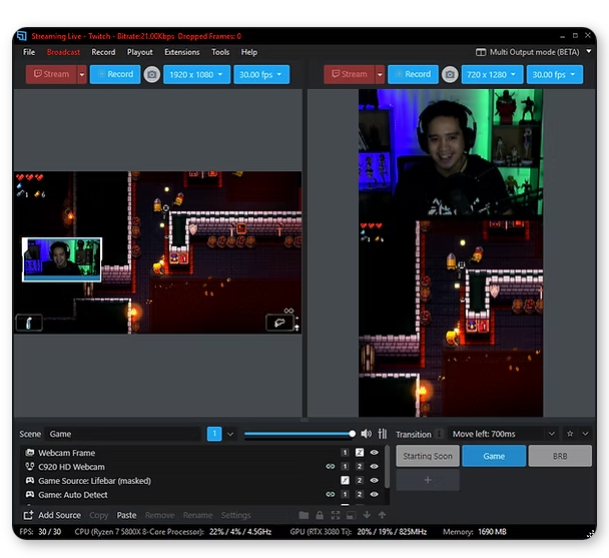
Task: Switch to the Starting Soon scene
Action: pyautogui.click(x=427, y=456)
